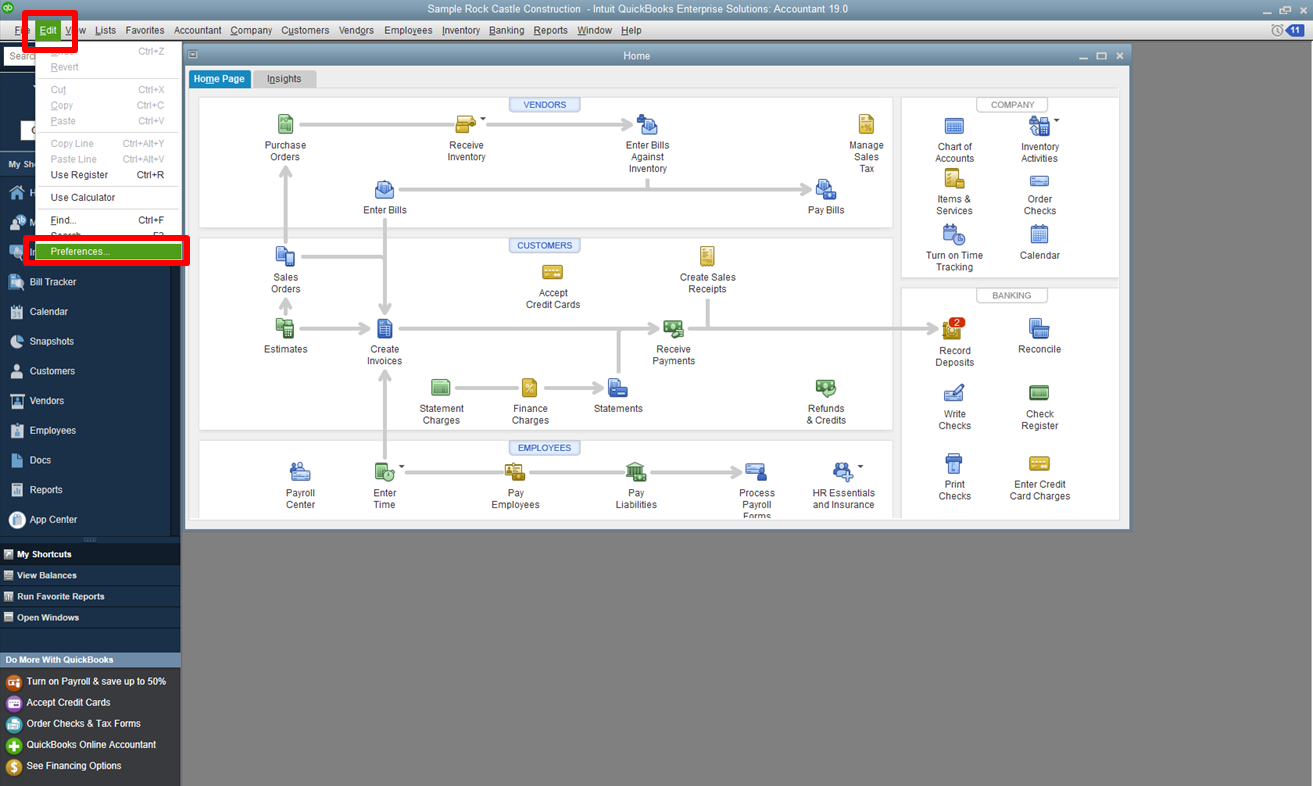Open the Sales Orders icon
1313x786 pixels.
point(285,257)
